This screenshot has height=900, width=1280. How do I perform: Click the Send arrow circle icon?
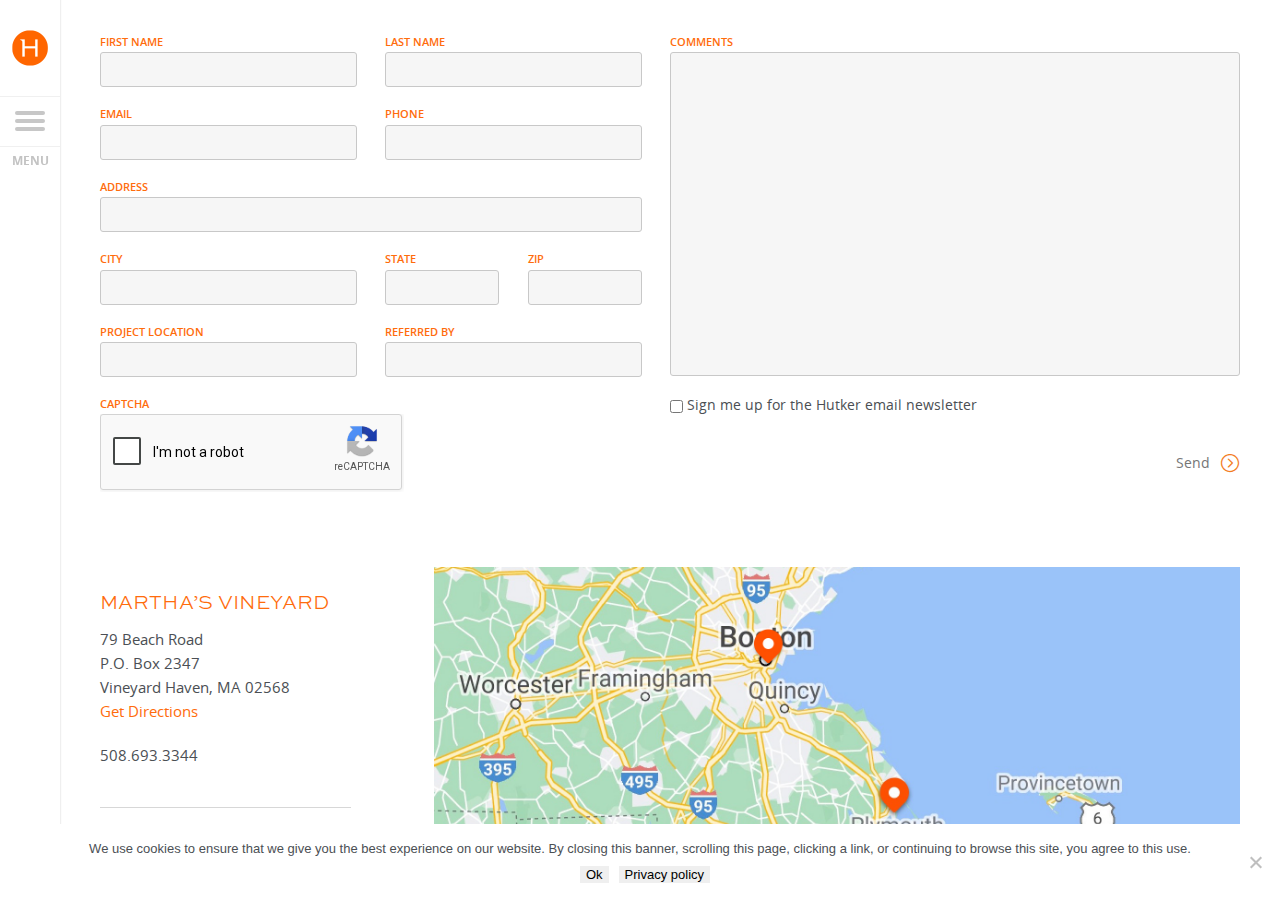pyautogui.click(x=1230, y=463)
